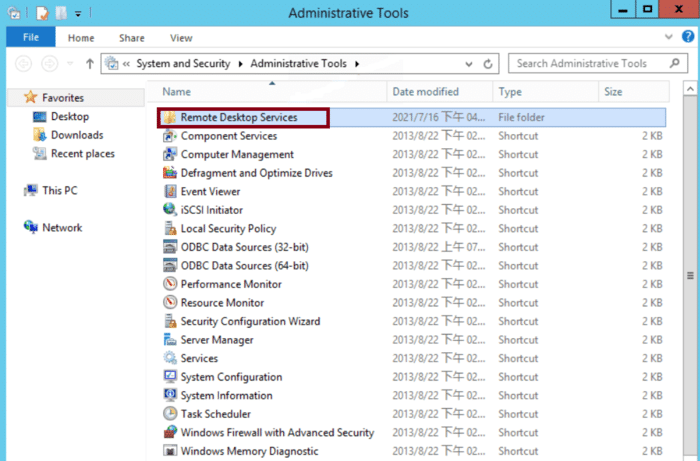The width and height of the screenshot is (700, 461).
Task: Select the Resource Monitor icon
Action: [170, 303]
